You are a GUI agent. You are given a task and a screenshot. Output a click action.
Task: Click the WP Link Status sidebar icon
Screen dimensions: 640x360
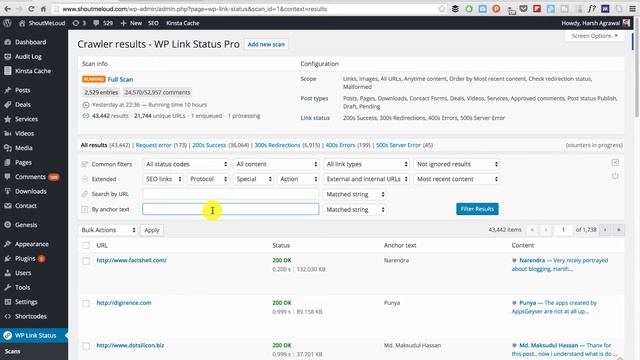pyautogui.click(x=7, y=335)
